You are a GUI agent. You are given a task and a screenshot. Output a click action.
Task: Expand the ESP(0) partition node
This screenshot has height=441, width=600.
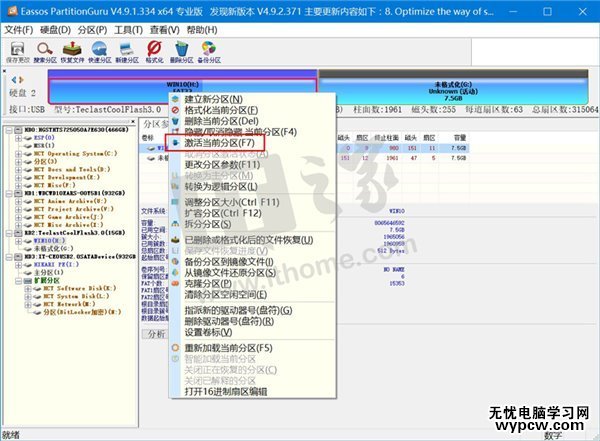18,137
